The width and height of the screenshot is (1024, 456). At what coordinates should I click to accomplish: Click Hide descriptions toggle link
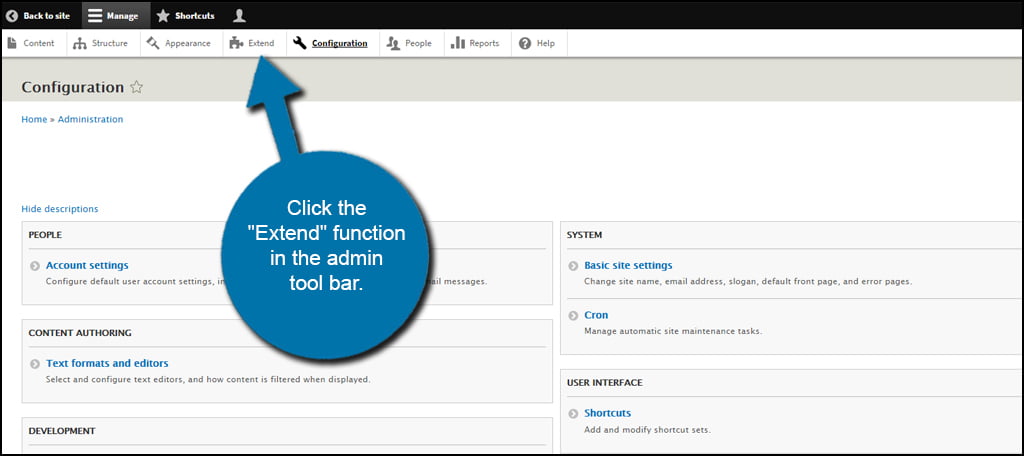point(60,209)
